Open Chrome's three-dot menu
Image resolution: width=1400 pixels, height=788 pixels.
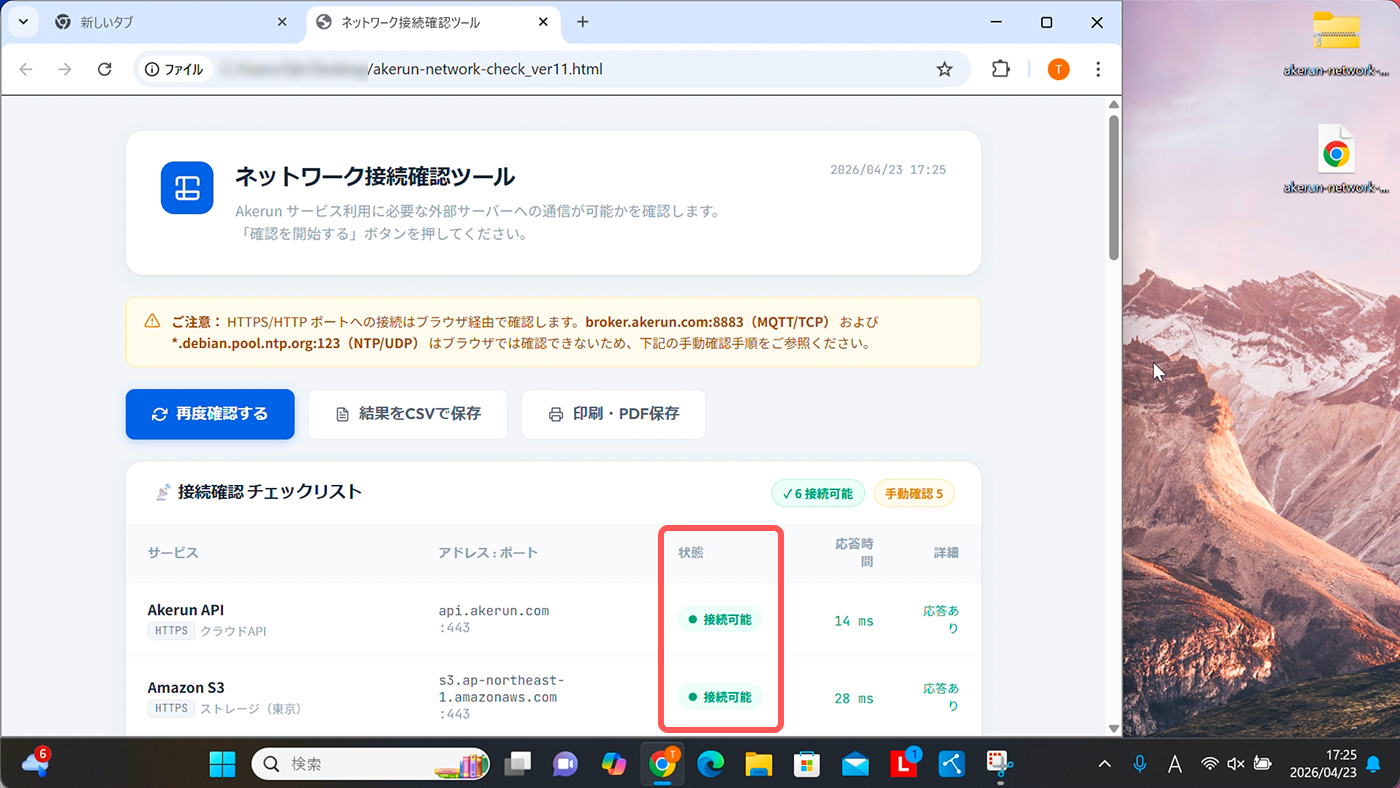1098,69
